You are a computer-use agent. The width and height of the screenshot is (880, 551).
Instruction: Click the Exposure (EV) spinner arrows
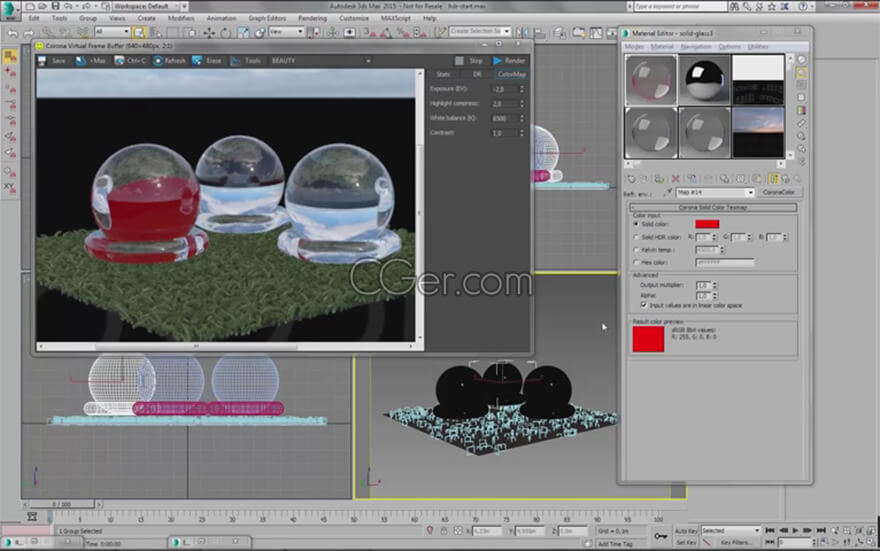coord(522,89)
